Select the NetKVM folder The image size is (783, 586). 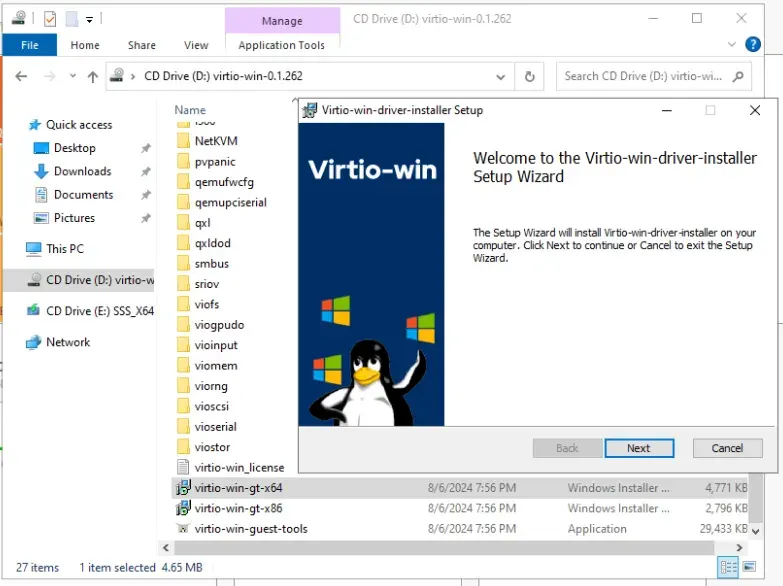pyautogui.click(x=216, y=141)
